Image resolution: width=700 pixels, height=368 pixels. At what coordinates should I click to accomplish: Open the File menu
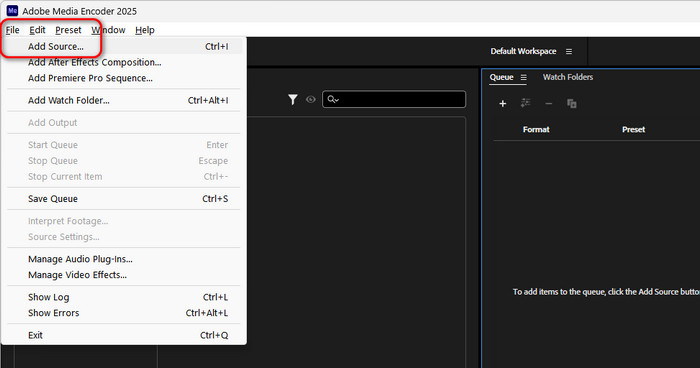tap(12, 30)
